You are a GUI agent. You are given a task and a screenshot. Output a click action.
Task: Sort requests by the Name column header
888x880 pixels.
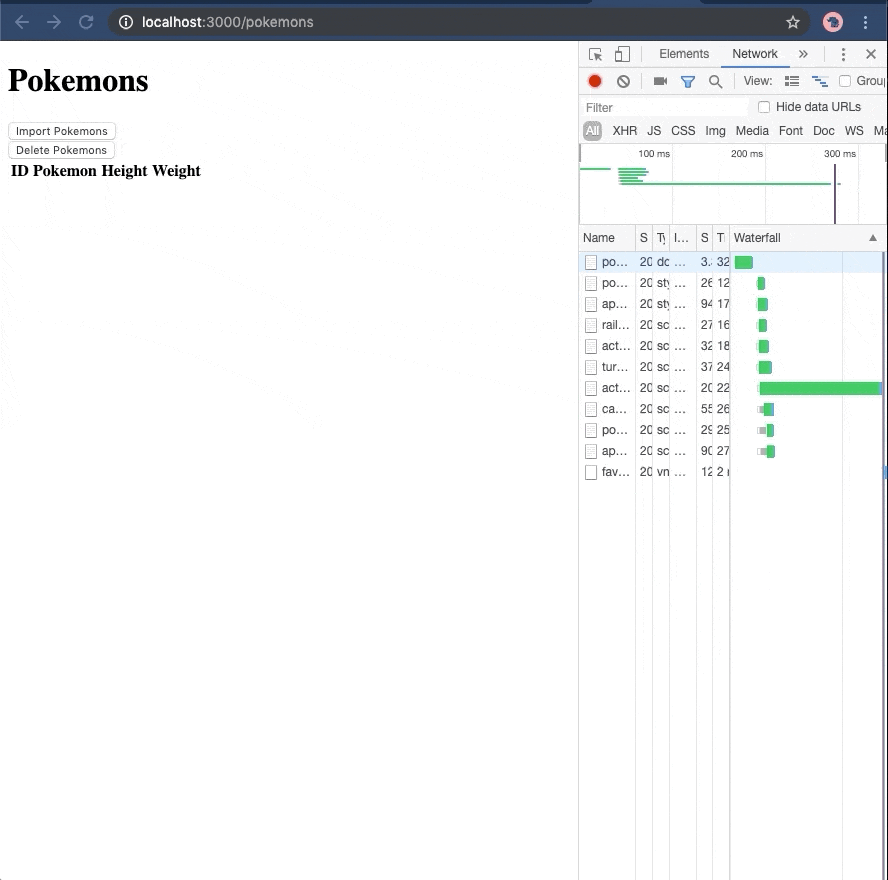pos(607,238)
